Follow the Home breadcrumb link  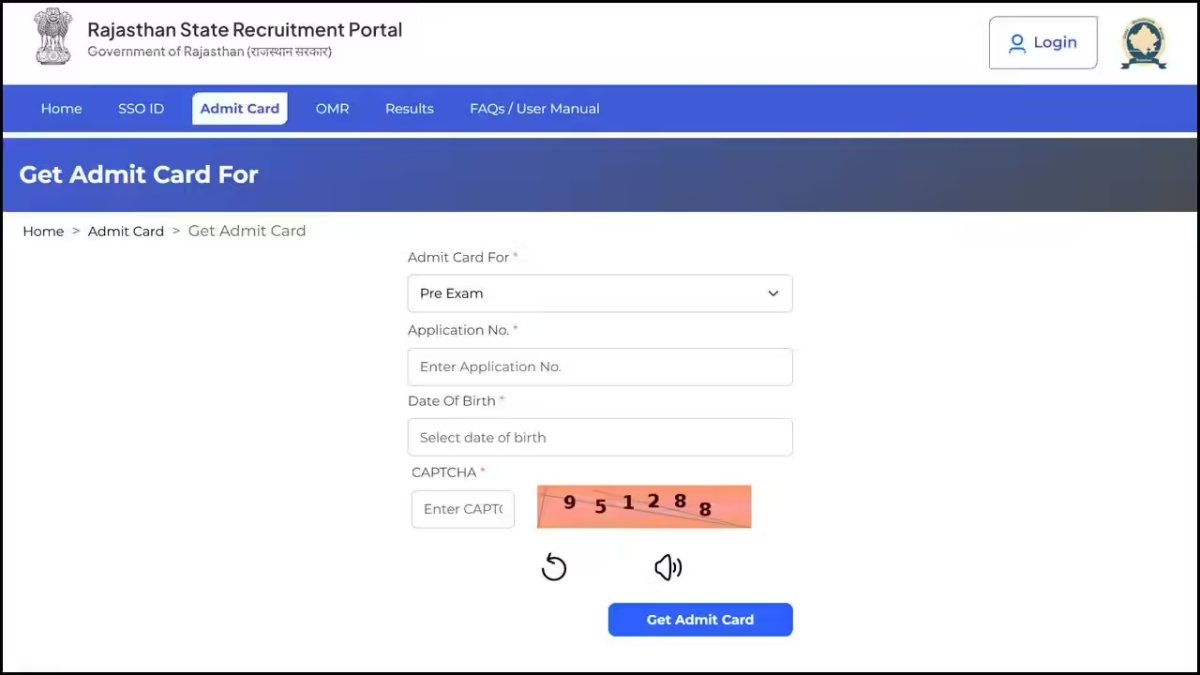(x=43, y=231)
